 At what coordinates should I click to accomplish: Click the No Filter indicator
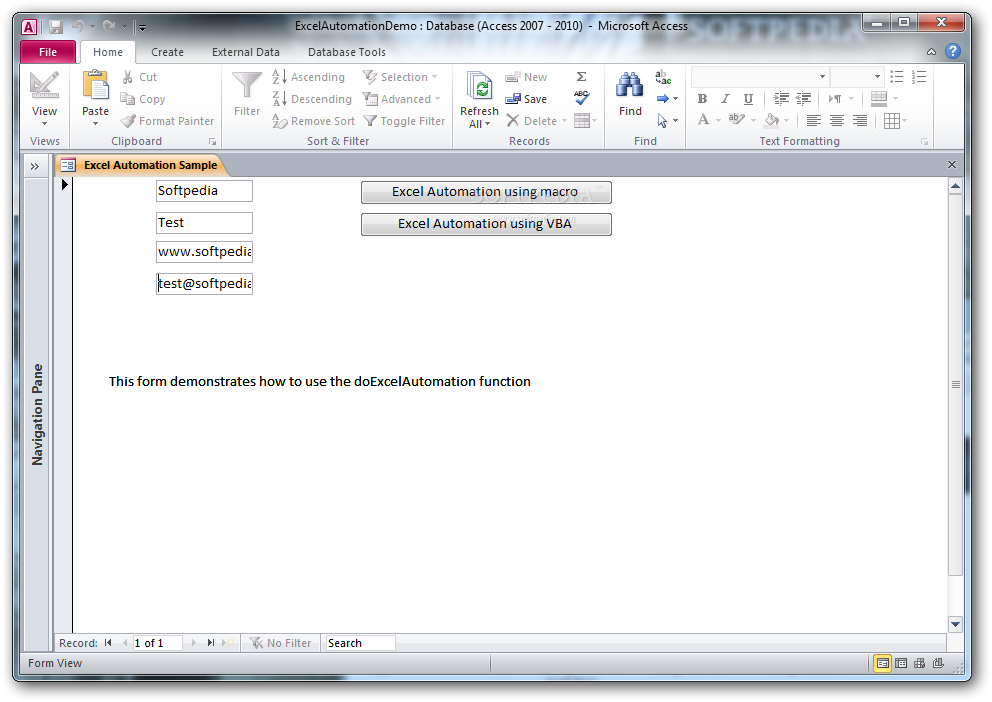[x=281, y=643]
